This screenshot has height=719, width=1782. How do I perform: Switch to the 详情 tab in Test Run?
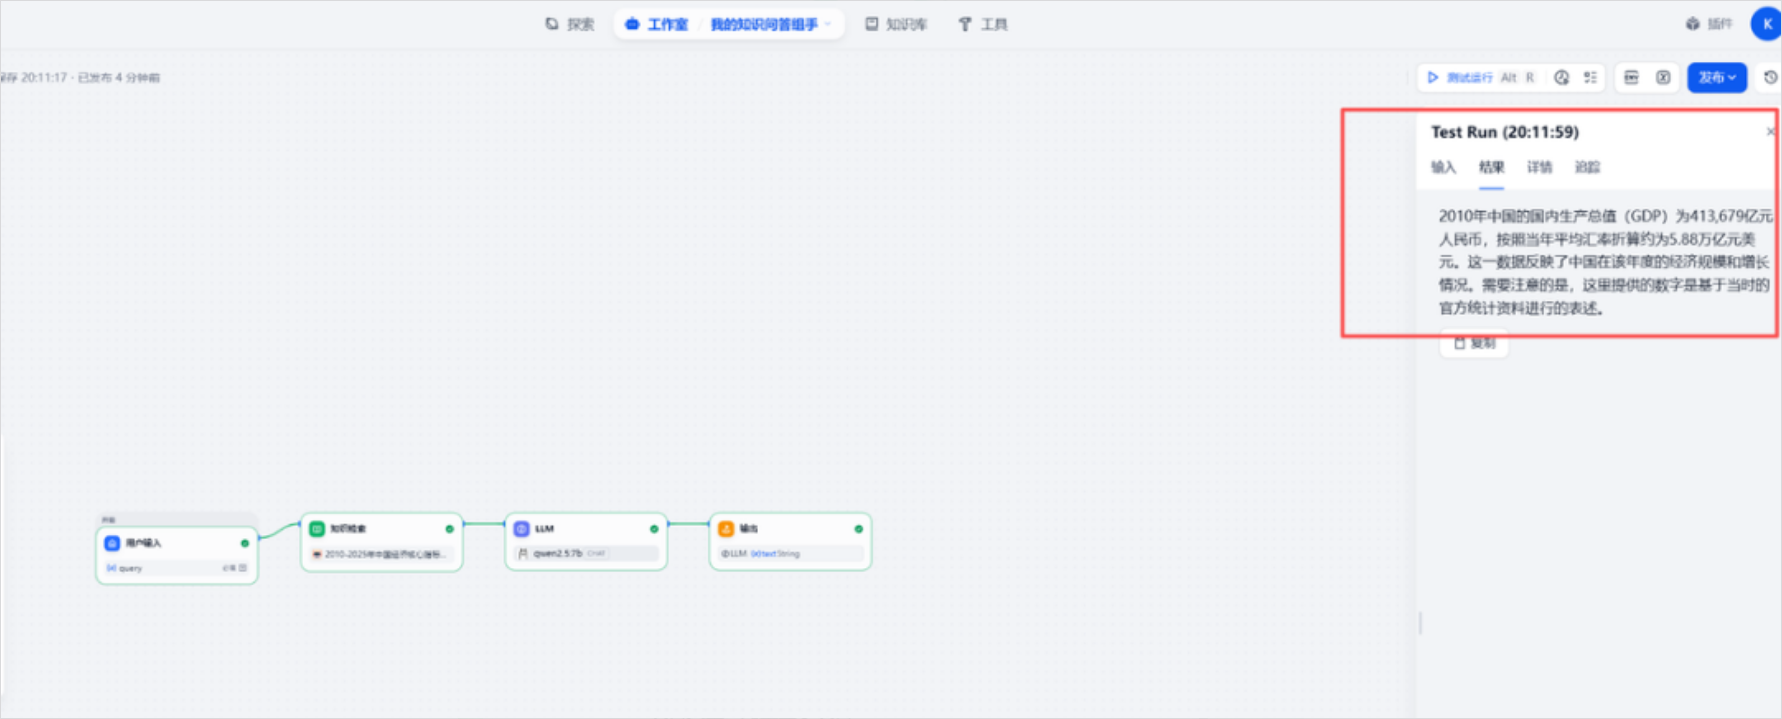click(x=1539, y=167)
